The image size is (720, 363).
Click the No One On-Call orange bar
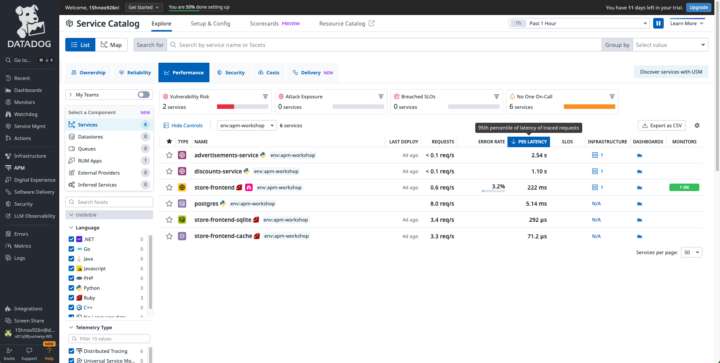click(589, 106)
